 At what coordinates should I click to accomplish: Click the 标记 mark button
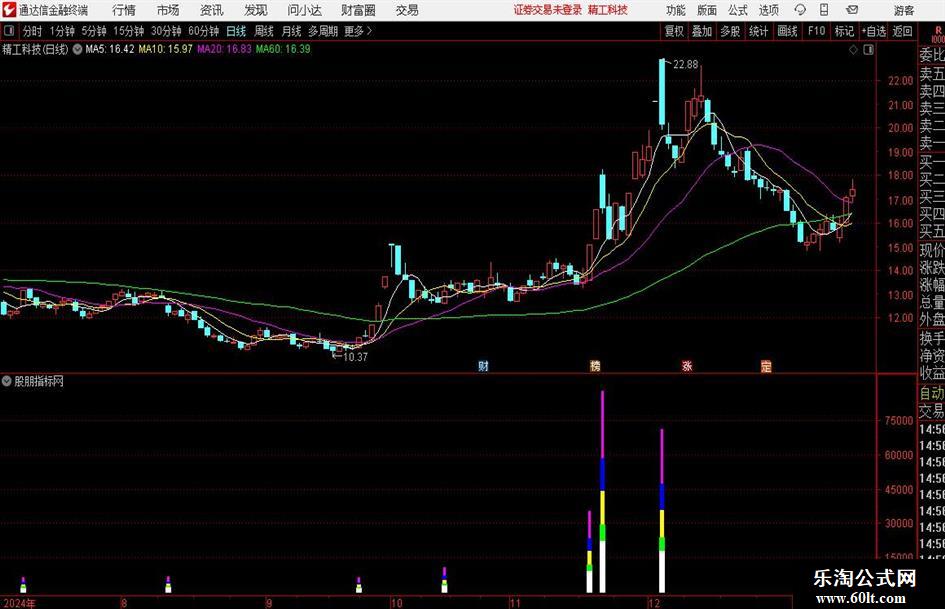point(844,31)
